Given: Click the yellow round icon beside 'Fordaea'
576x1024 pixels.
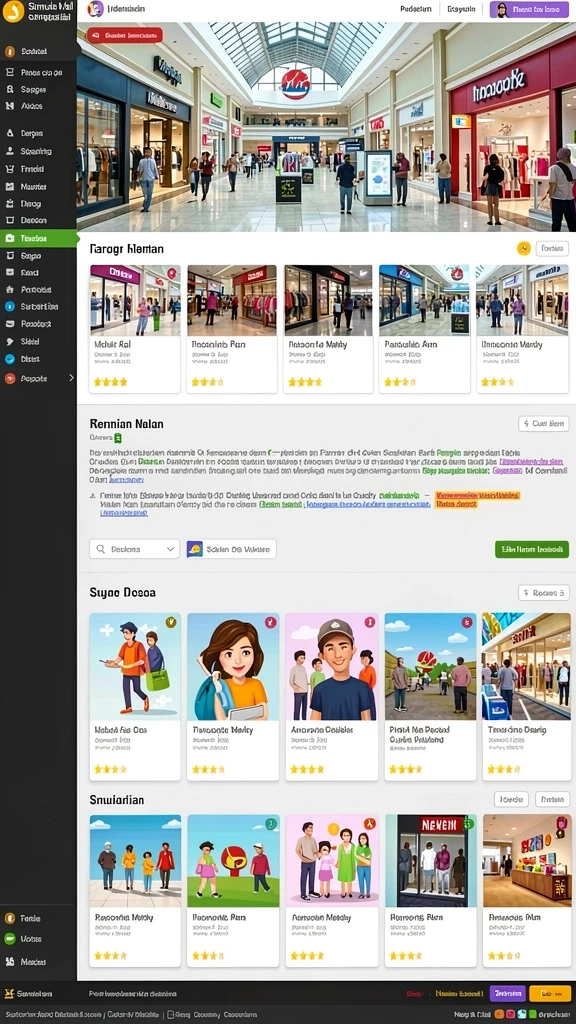Looking at the screenshot, I should click(523, 248).
